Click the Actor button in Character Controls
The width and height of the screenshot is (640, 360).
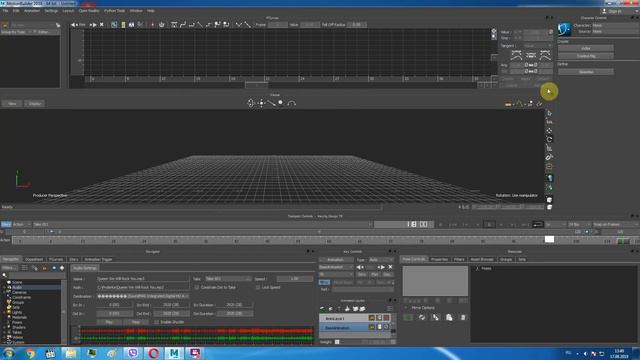click(586, 48)
